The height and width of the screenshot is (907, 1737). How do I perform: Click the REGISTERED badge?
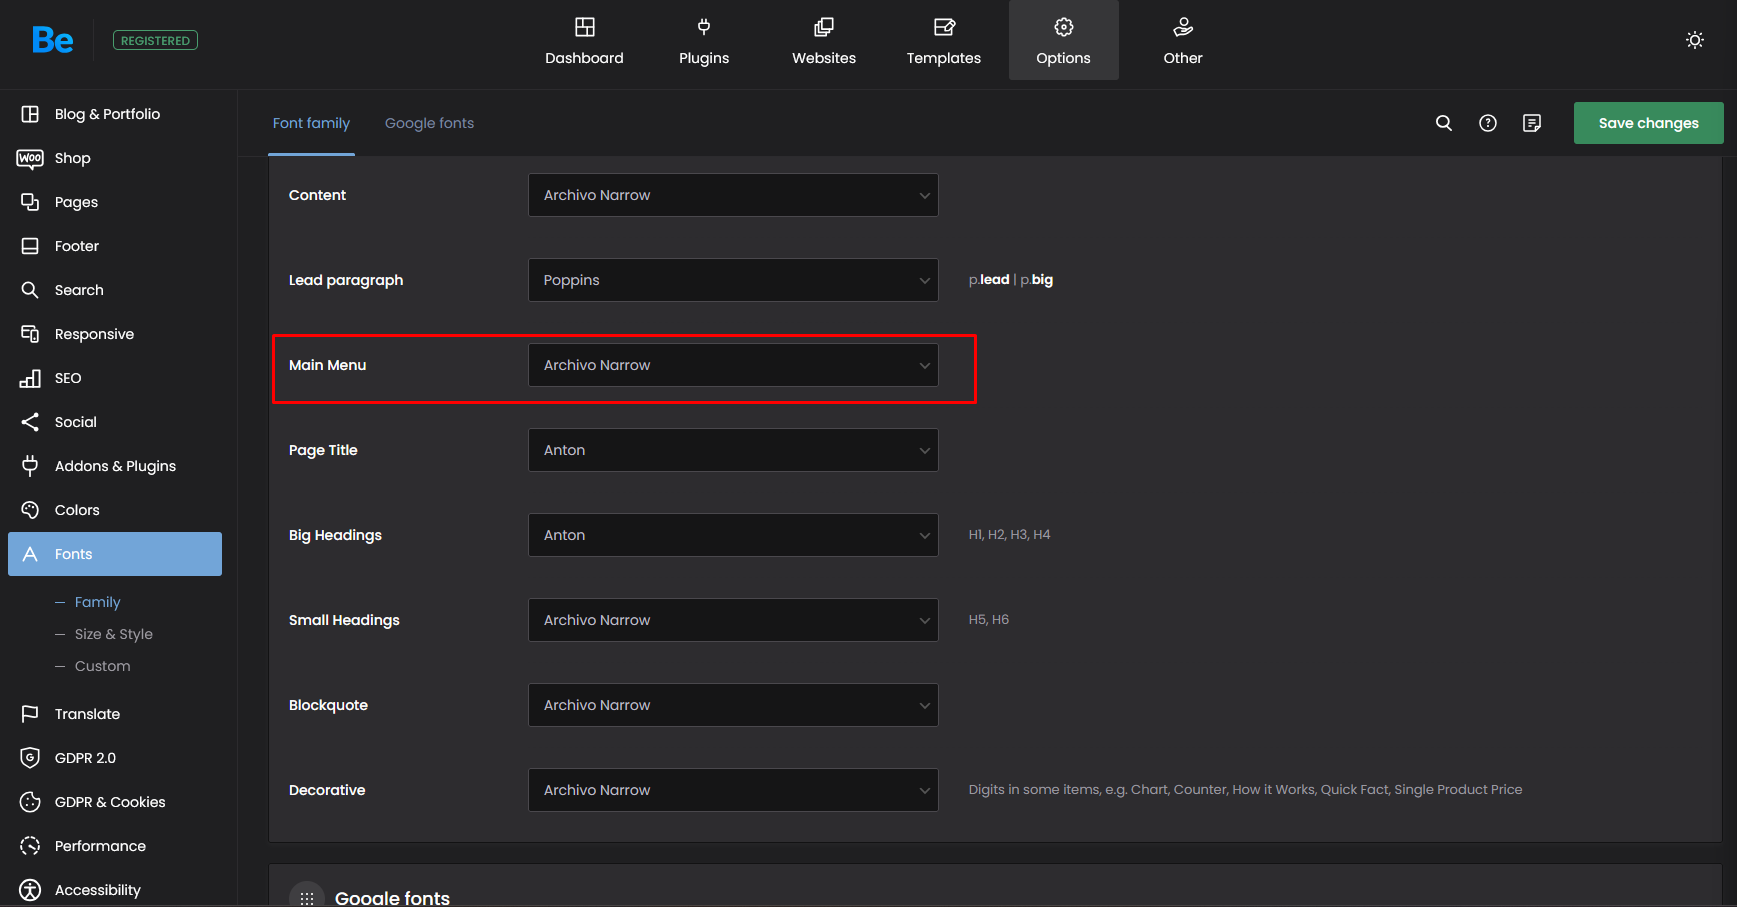pyautogui.click(x=155, y=41)
